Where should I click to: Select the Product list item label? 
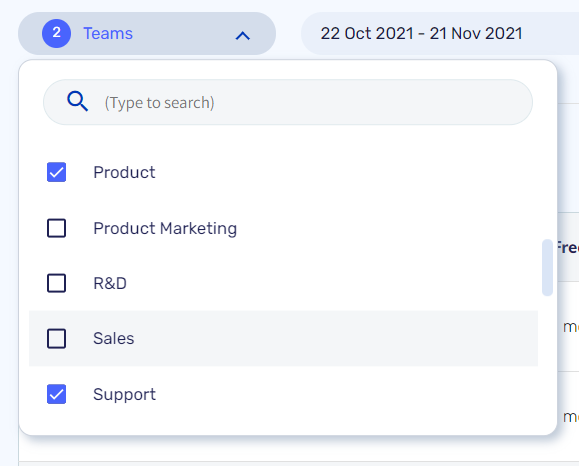pos(124,172)
